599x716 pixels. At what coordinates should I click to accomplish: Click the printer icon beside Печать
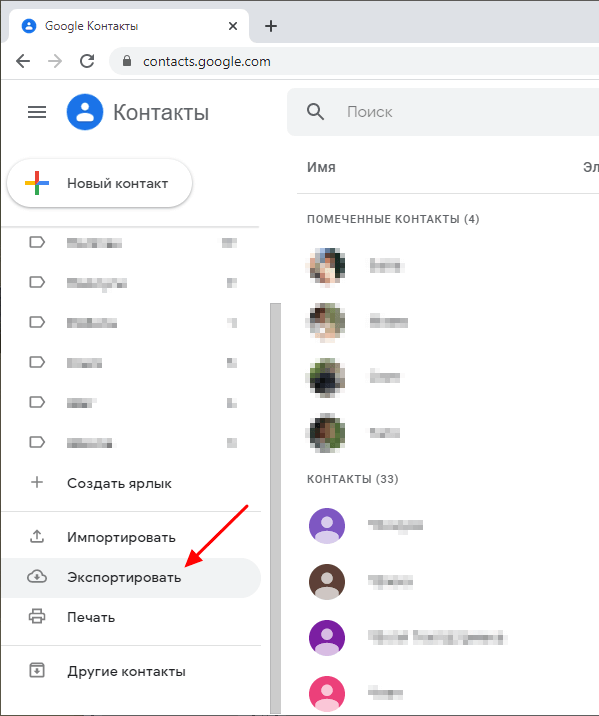pyautogui.click(x=37, y=616)
